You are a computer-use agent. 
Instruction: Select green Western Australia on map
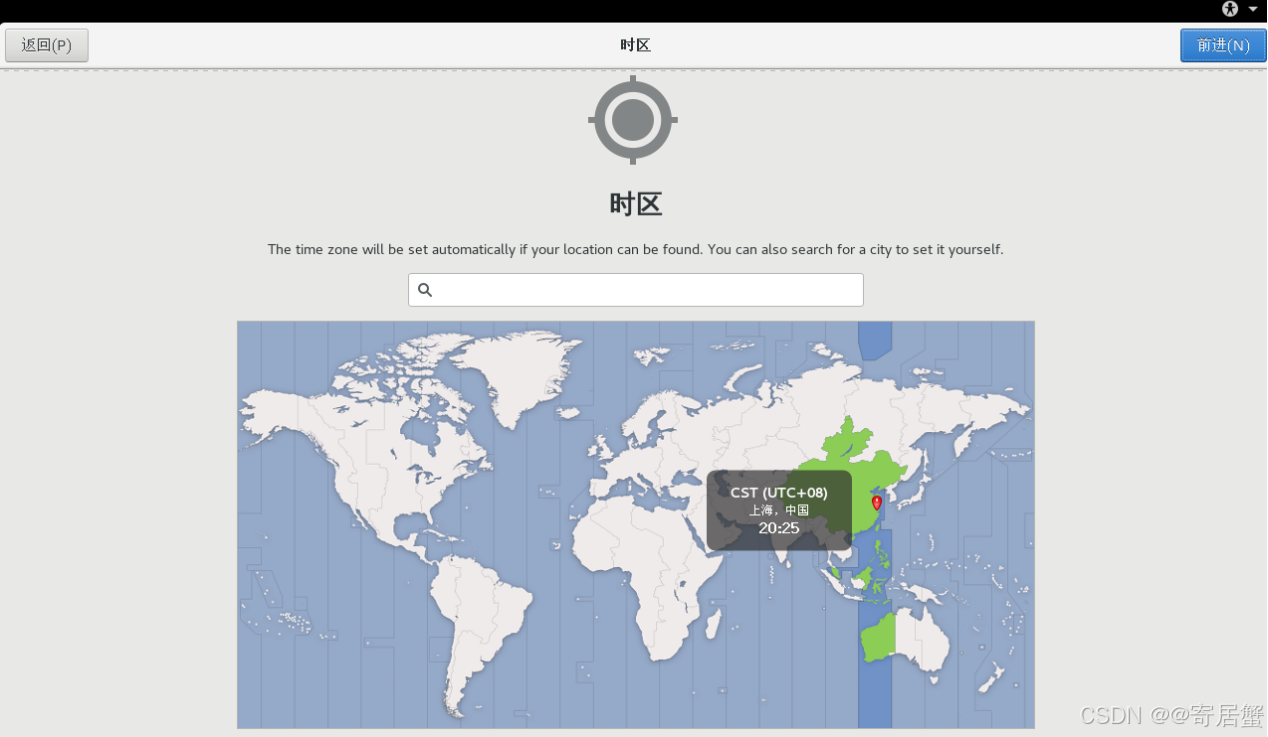point(878,636)
